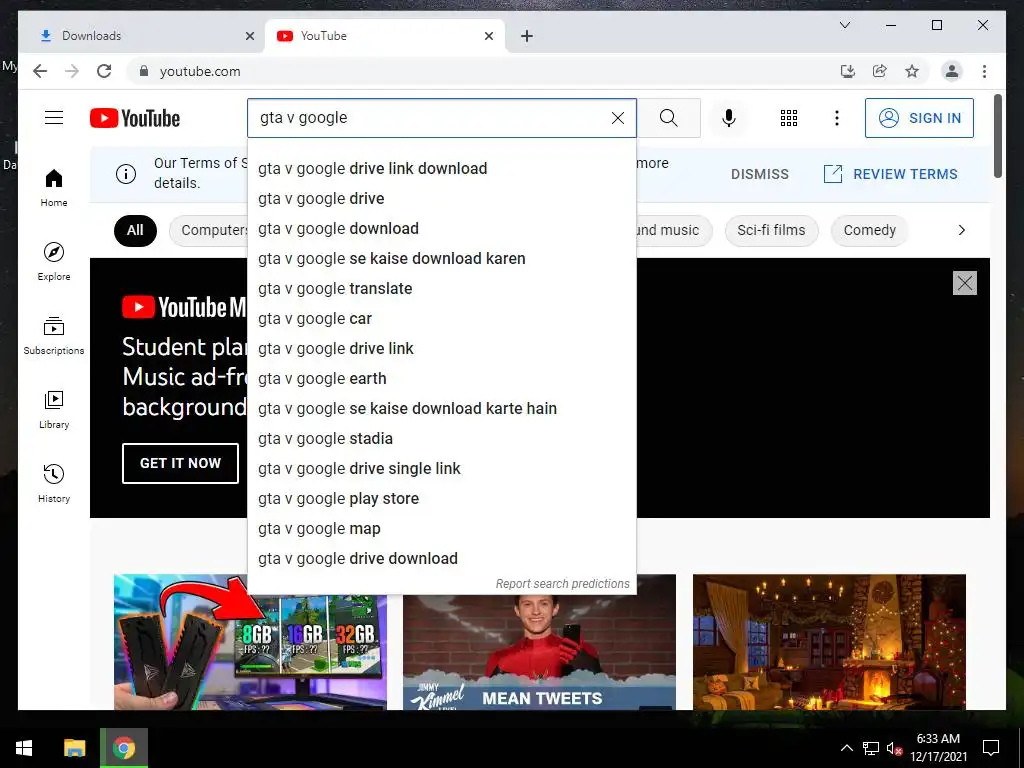1024x768 pixels.
Task: Click GET IT NOW for YouTube Music
Action: [x=180, y=463]
